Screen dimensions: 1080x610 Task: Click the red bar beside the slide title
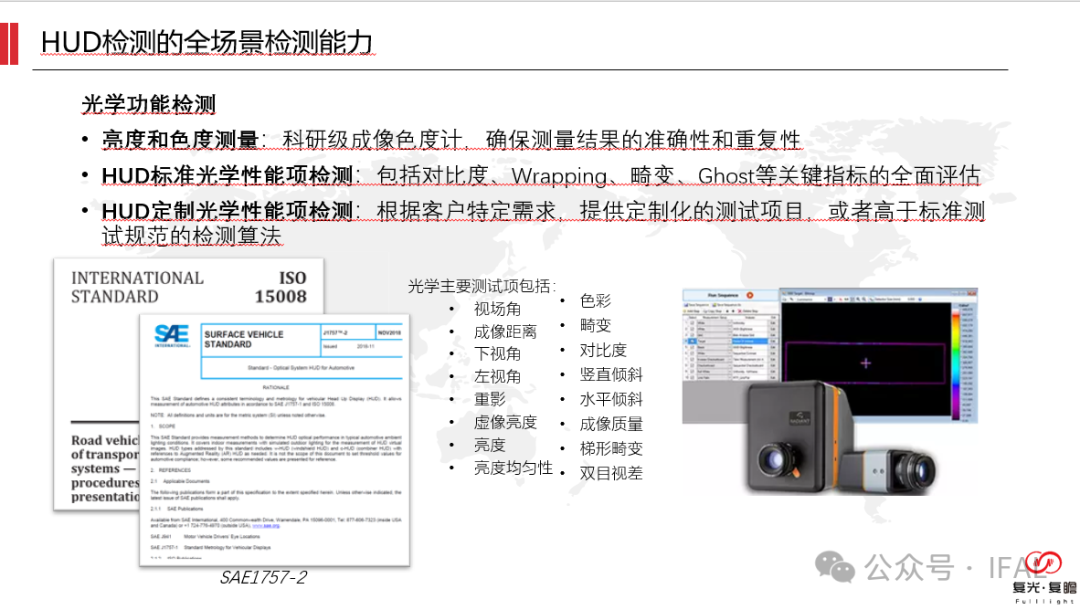pyautogui.click(x=9, y=43)
